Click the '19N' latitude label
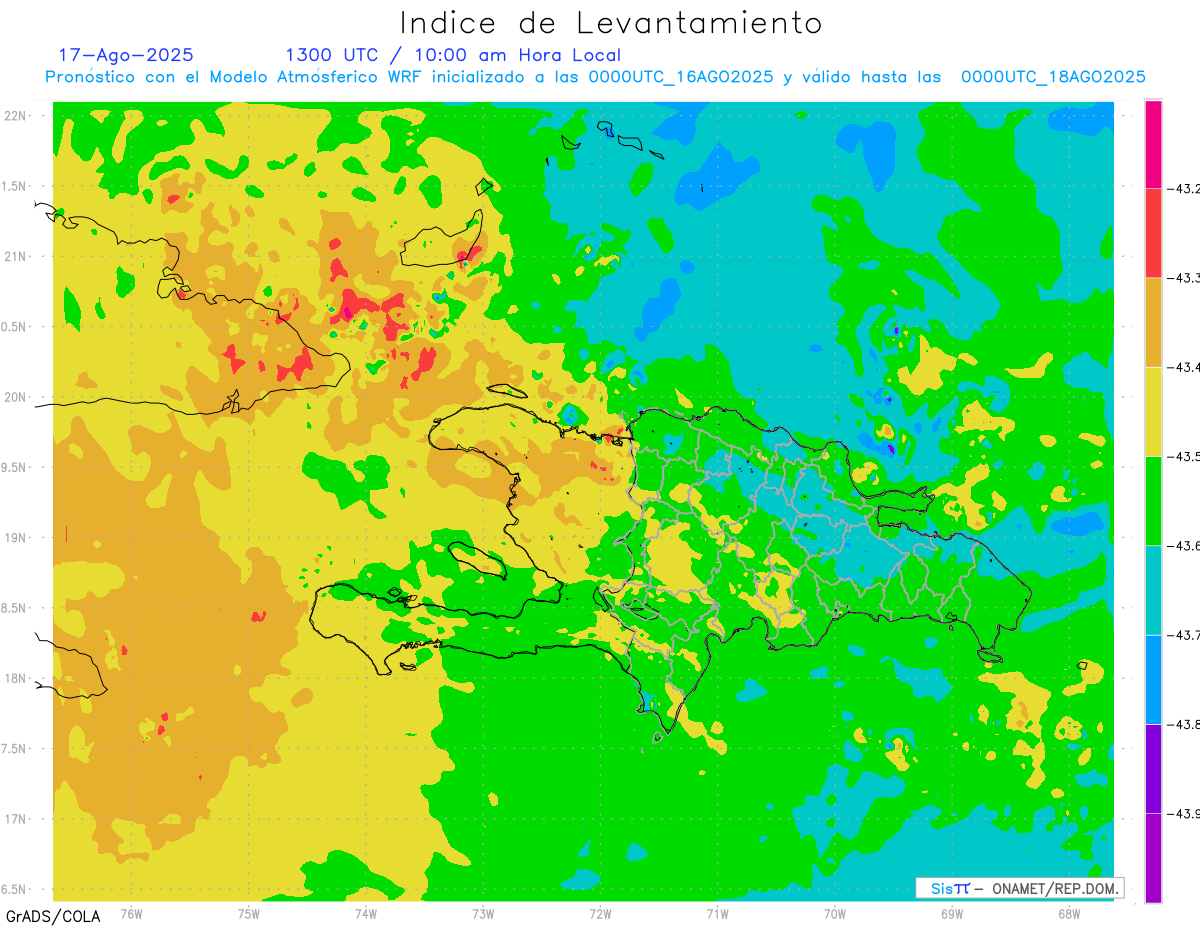This screenshot has width=1200, height=927. [17, 537]
